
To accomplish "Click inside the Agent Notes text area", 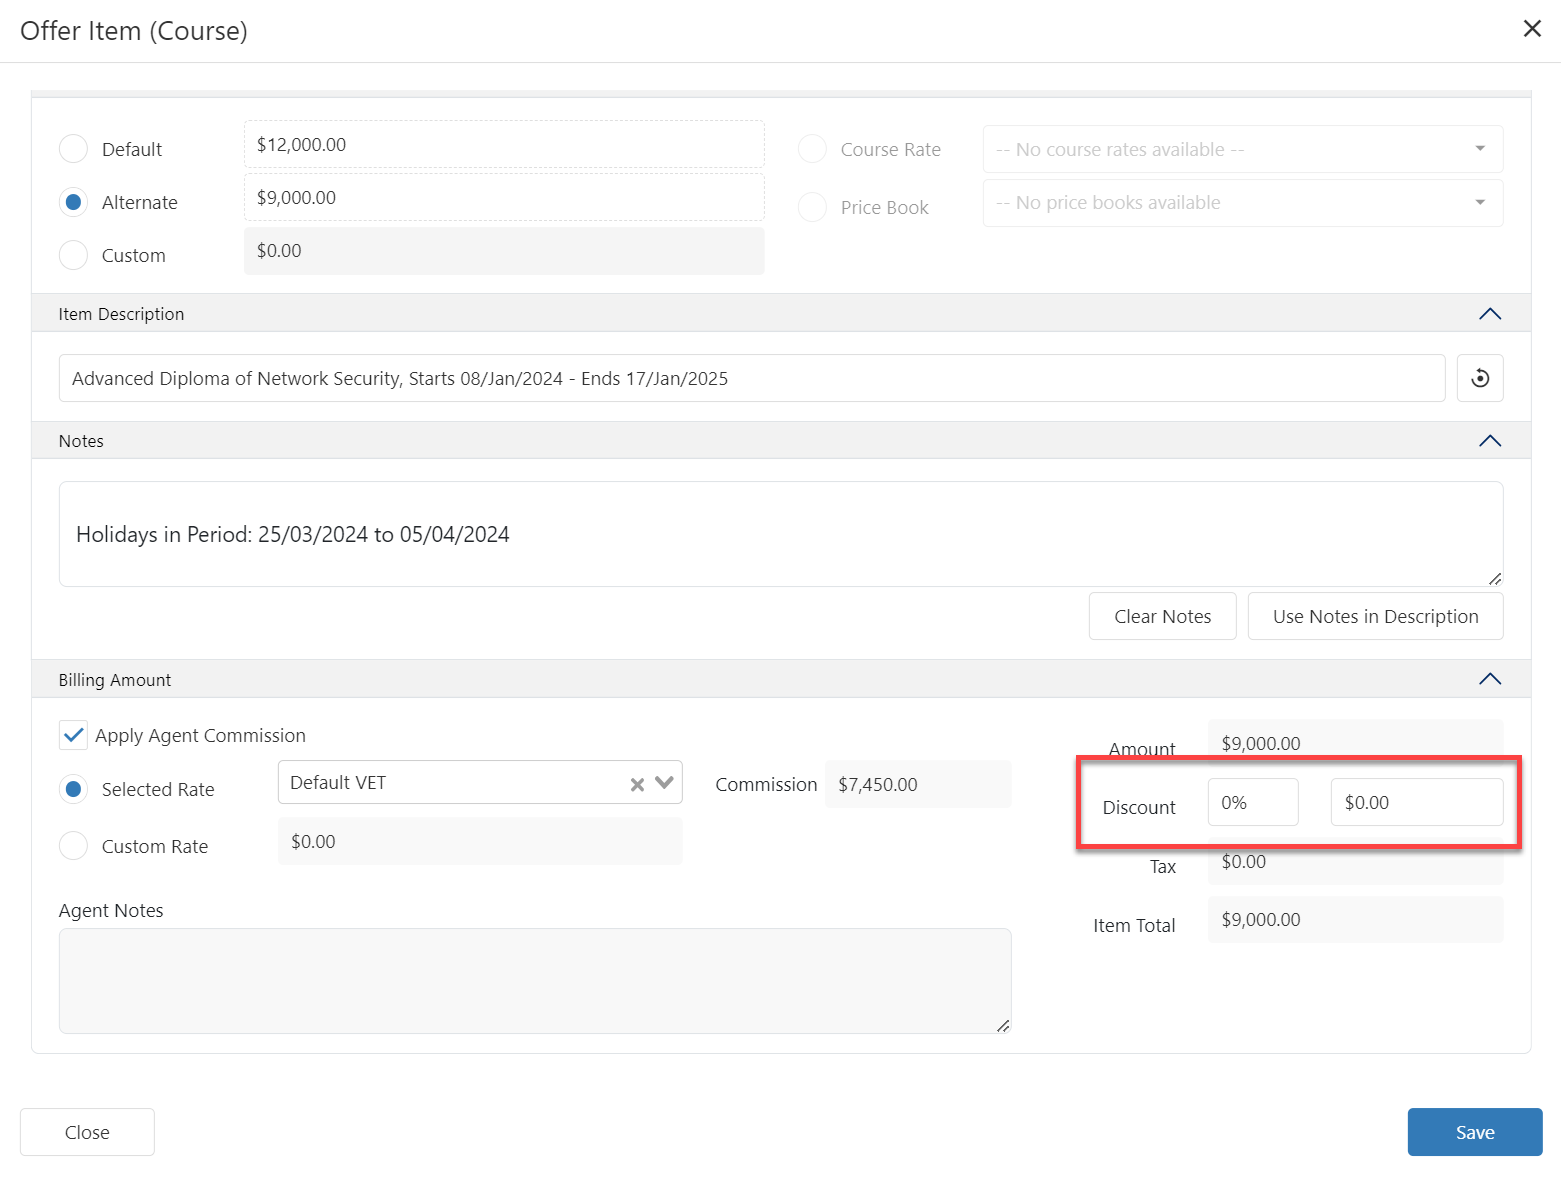I will (534, 980).
